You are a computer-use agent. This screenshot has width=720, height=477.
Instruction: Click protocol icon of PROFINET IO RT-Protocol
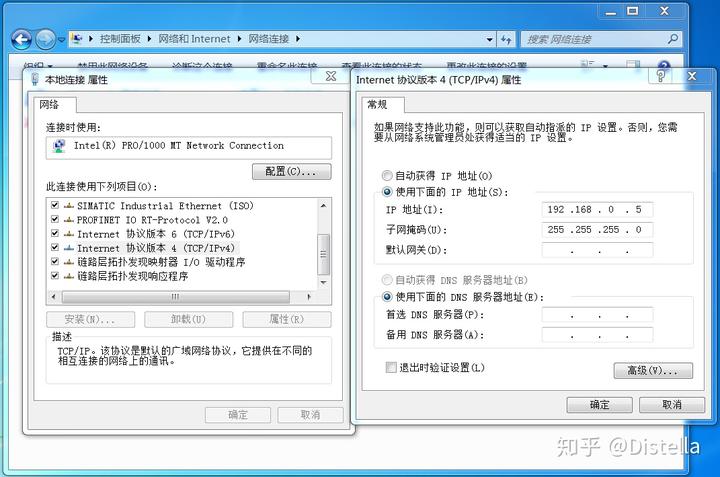(69, 220)
